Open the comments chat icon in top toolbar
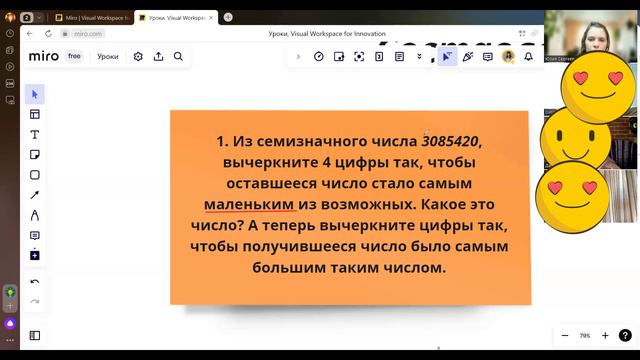The image size is (640, 360). [488, 57]
